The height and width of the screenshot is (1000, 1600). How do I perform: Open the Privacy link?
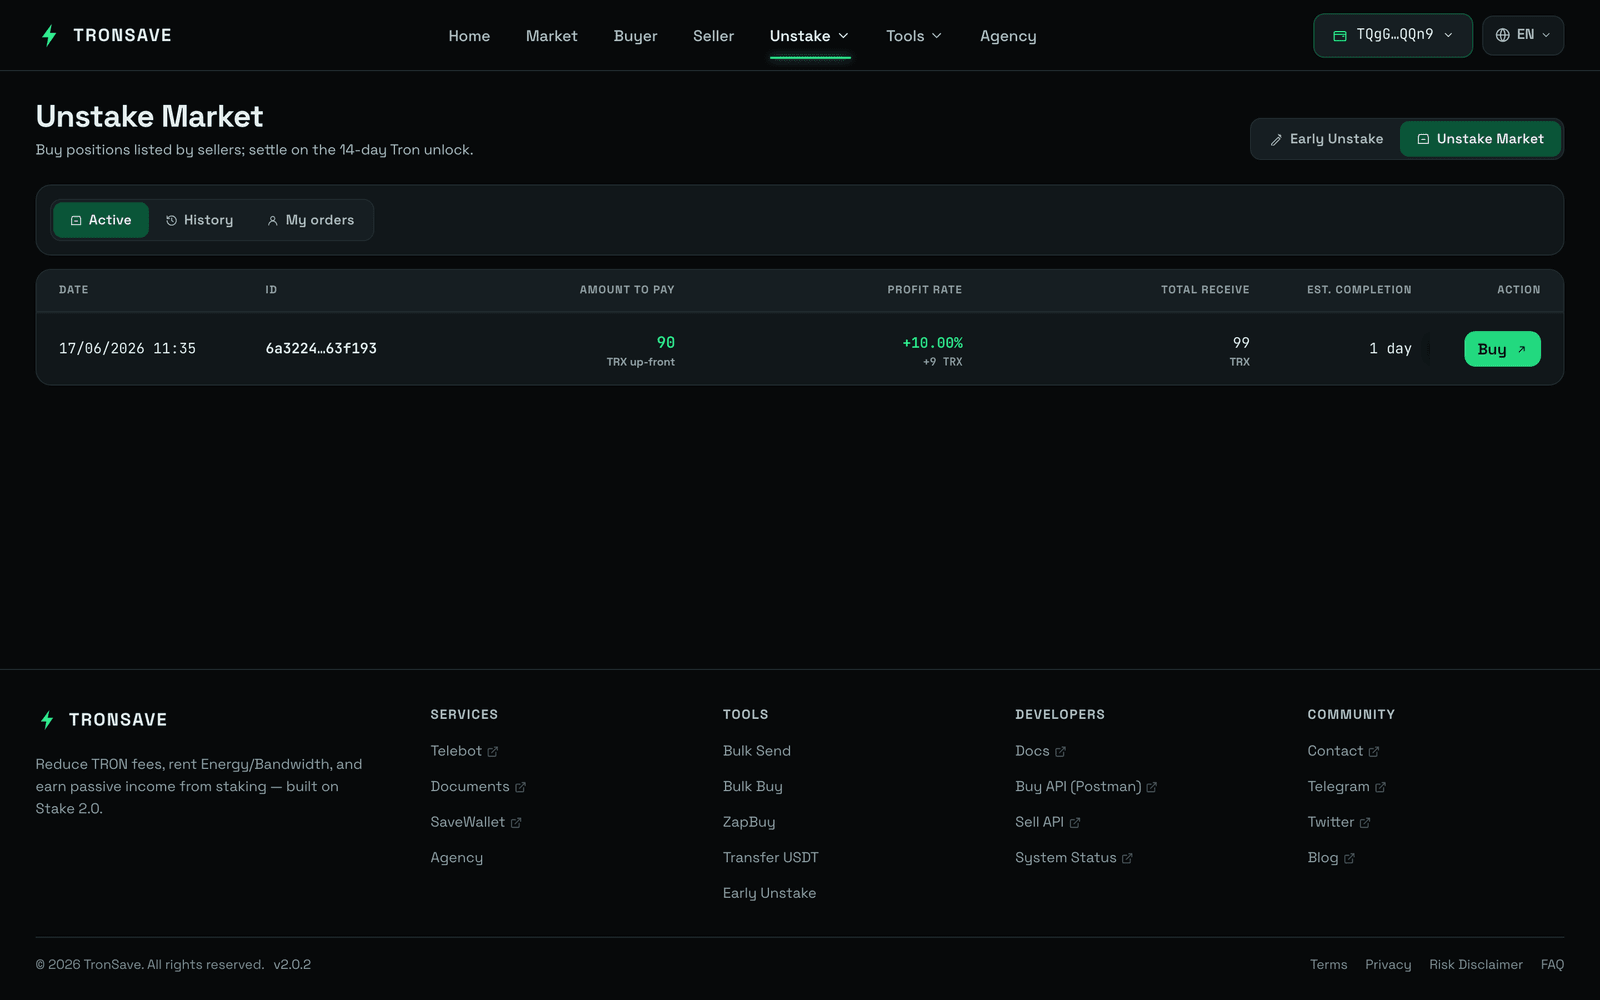click(x=1388, y=965)
